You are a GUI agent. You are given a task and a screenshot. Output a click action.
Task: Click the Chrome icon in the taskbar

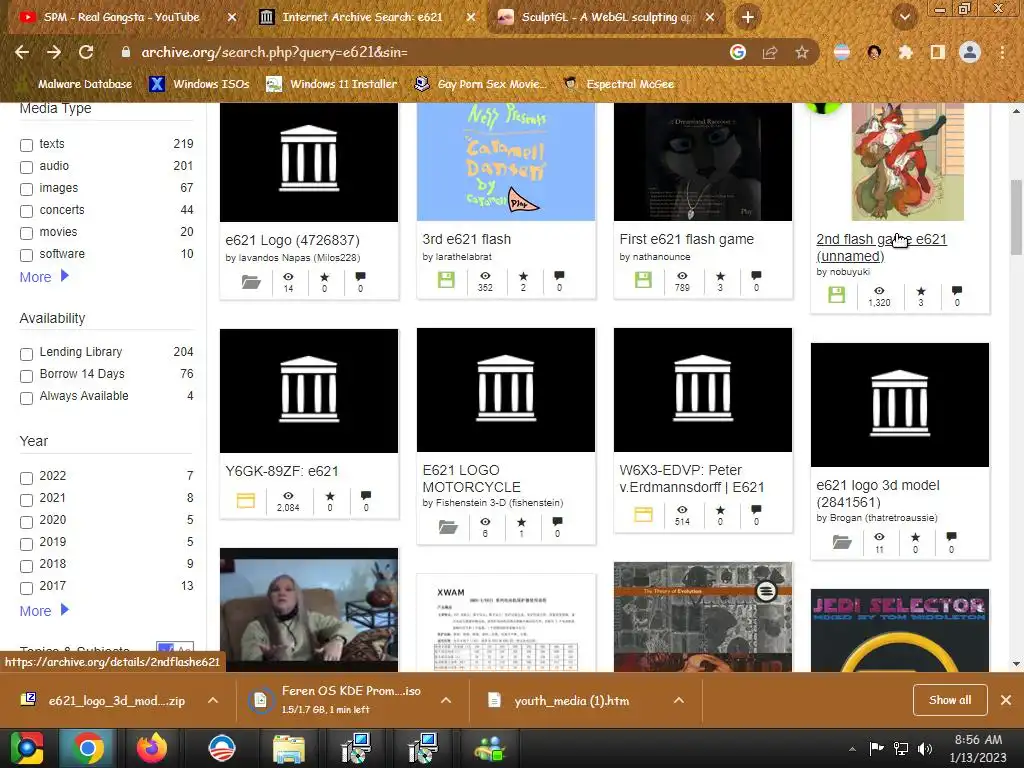[x=87, y=748]
